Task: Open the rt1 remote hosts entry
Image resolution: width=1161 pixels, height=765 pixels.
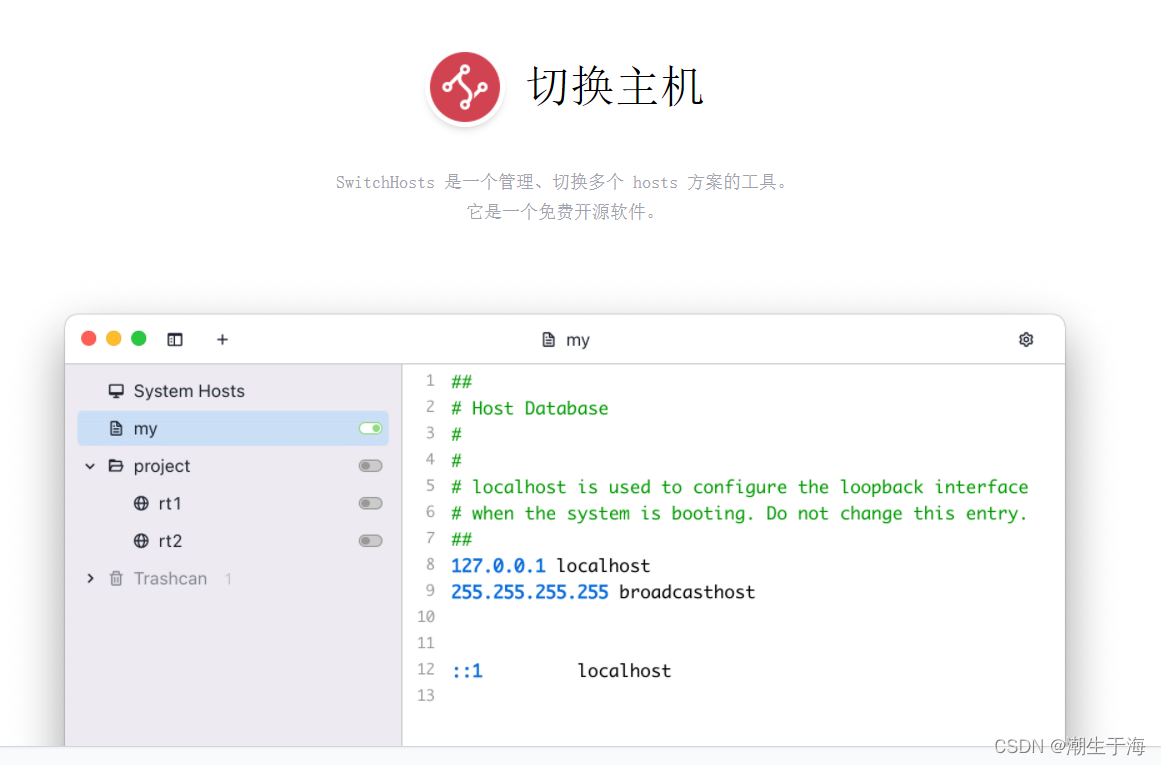Action: [x=233, y=504]
